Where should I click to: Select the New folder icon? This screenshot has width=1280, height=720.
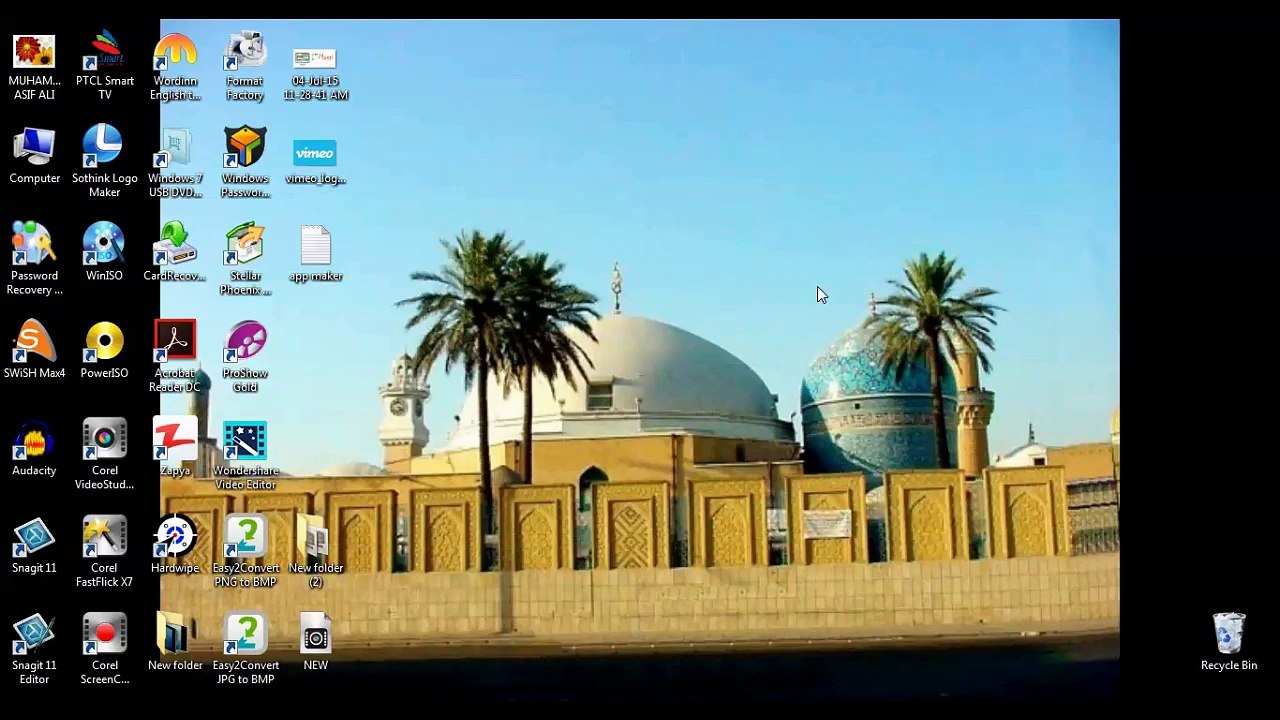175,642
